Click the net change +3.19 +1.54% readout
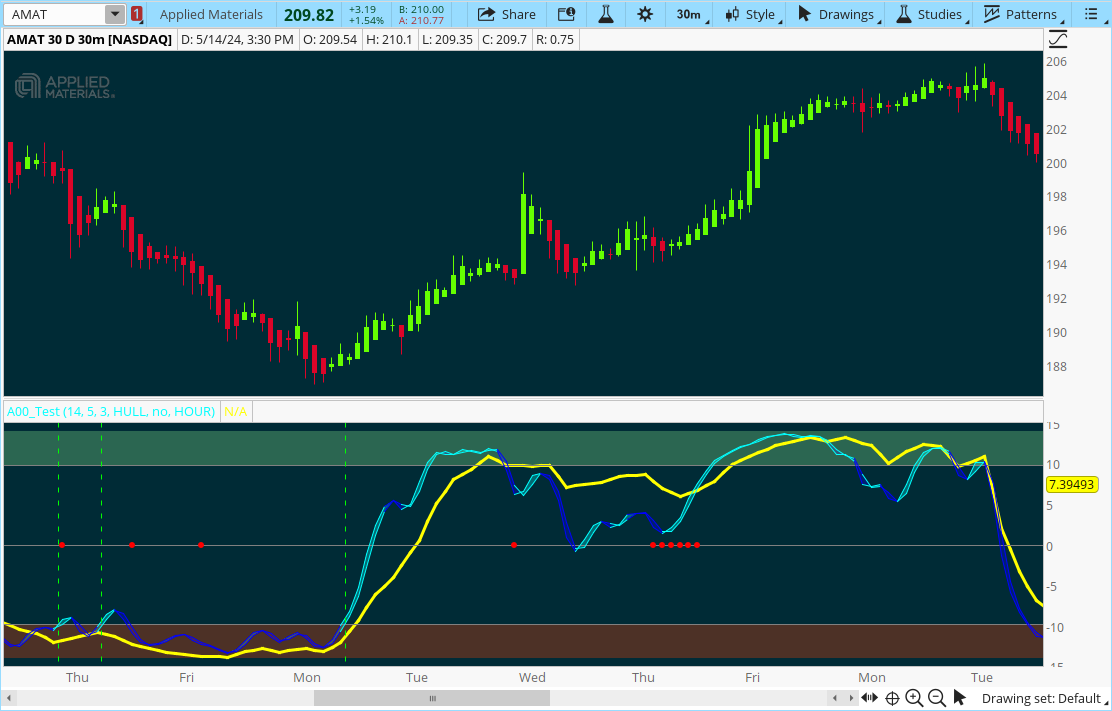 (x=366, y=15)
